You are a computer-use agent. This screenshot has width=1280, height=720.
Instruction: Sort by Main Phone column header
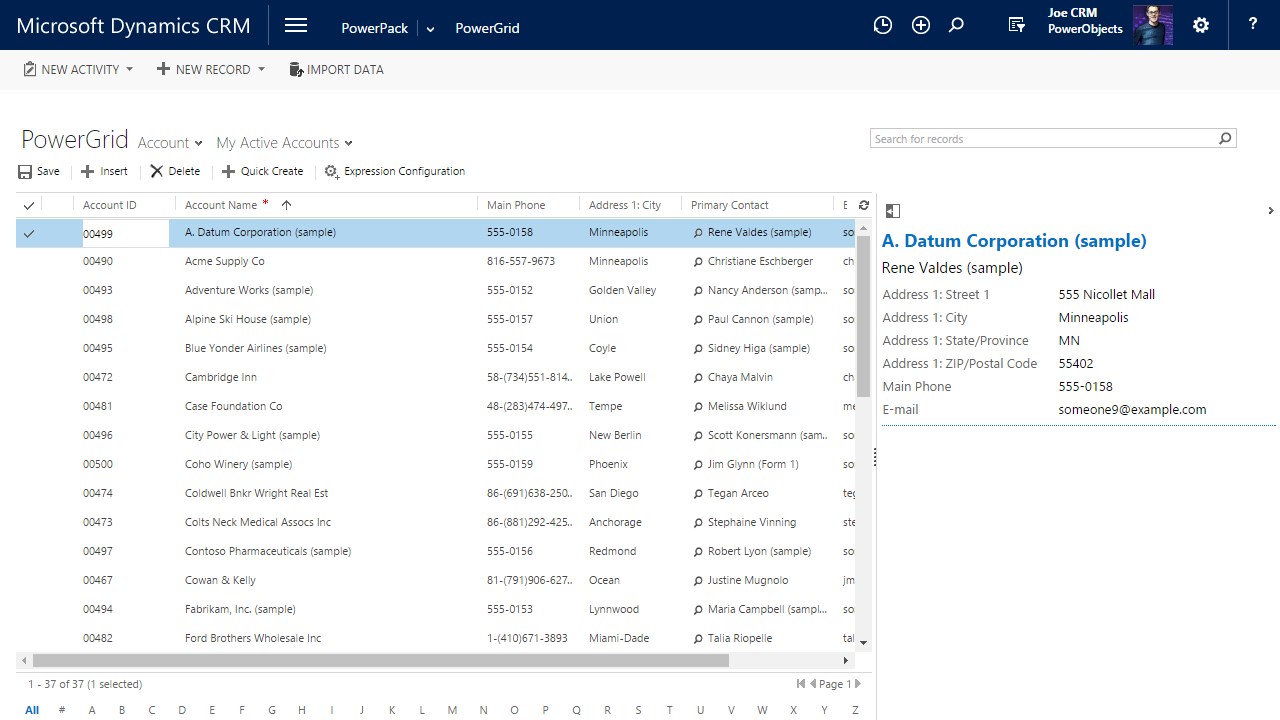tap(516, 205)
